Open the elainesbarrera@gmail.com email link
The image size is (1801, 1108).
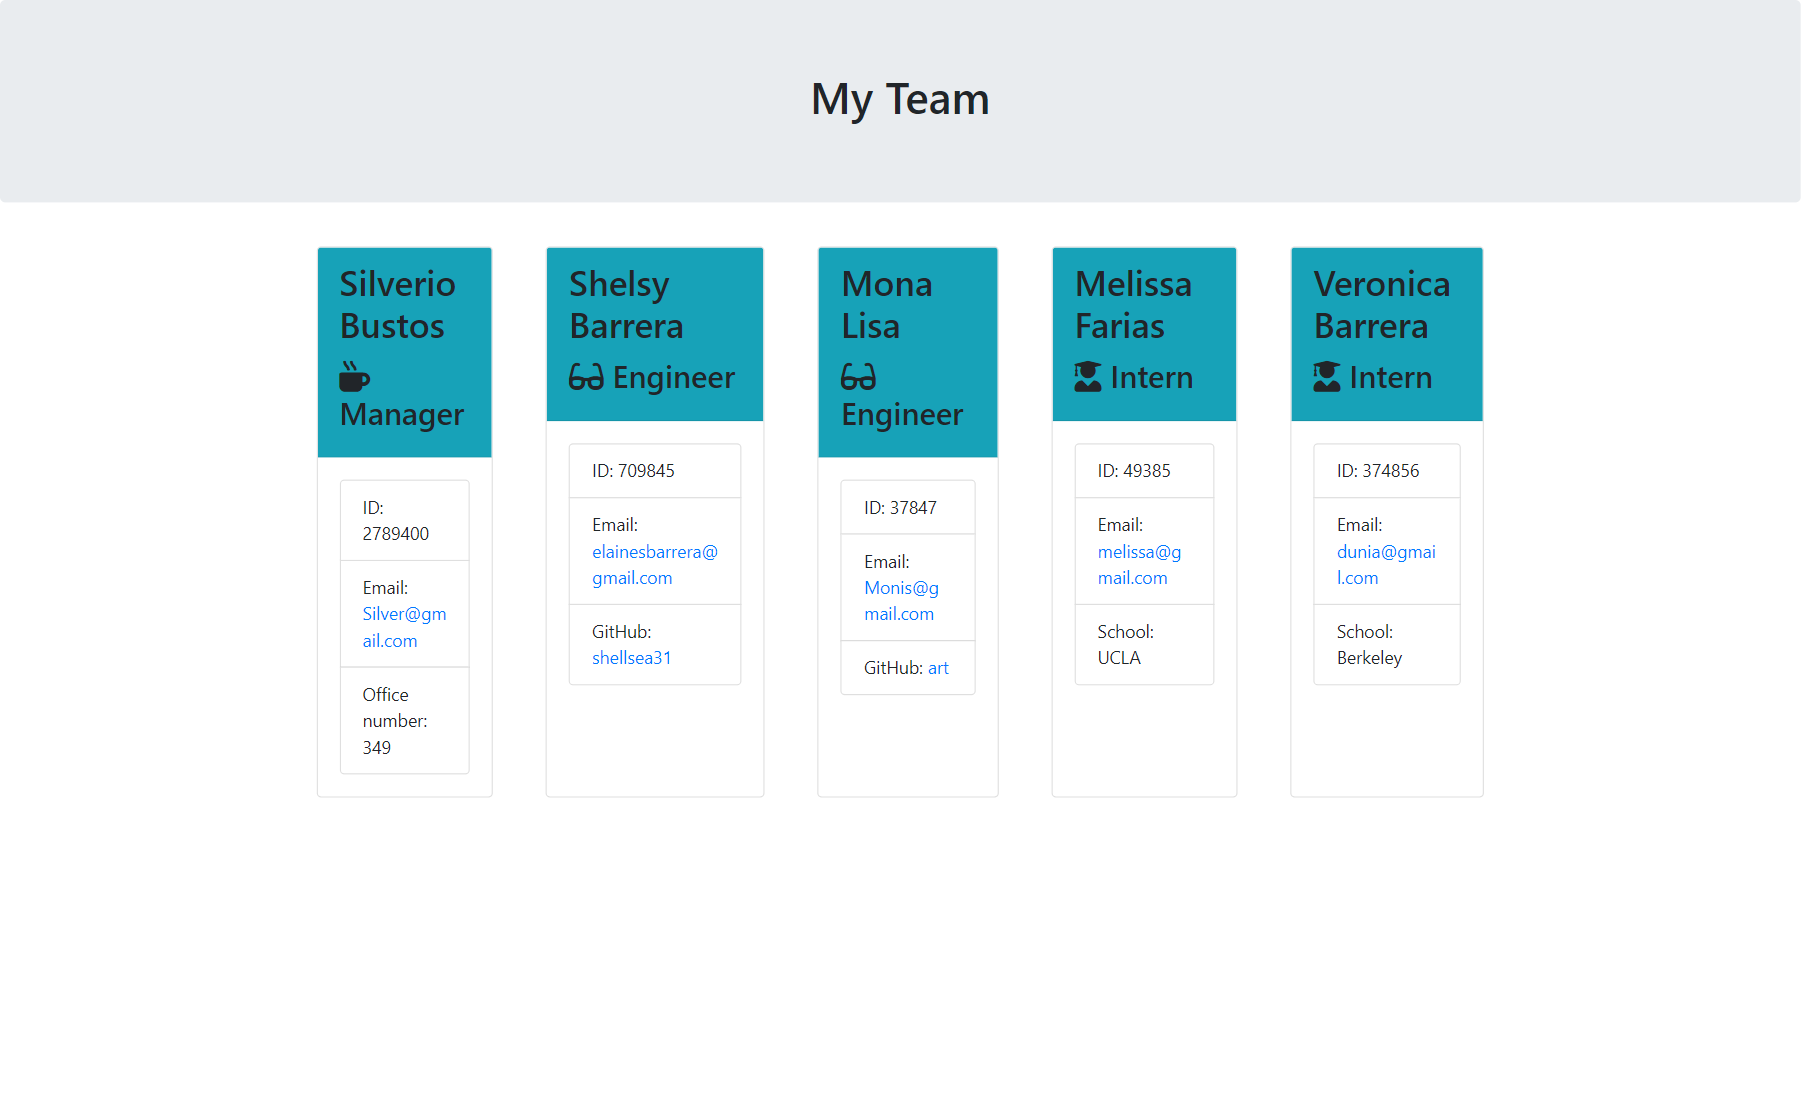[655, 565]
